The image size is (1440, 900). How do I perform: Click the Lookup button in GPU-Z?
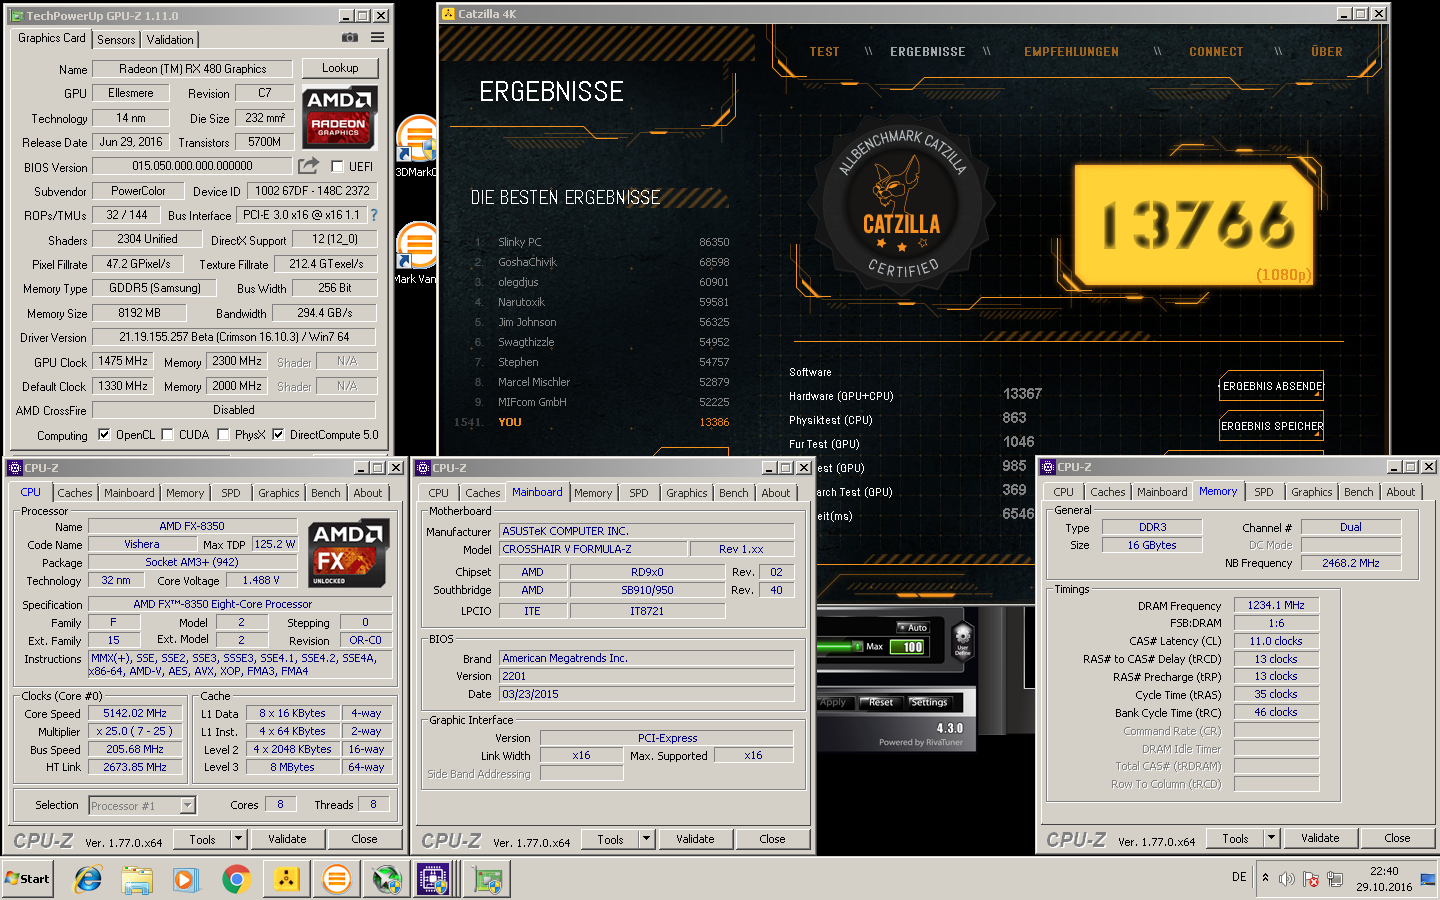(x=340, y=68)
